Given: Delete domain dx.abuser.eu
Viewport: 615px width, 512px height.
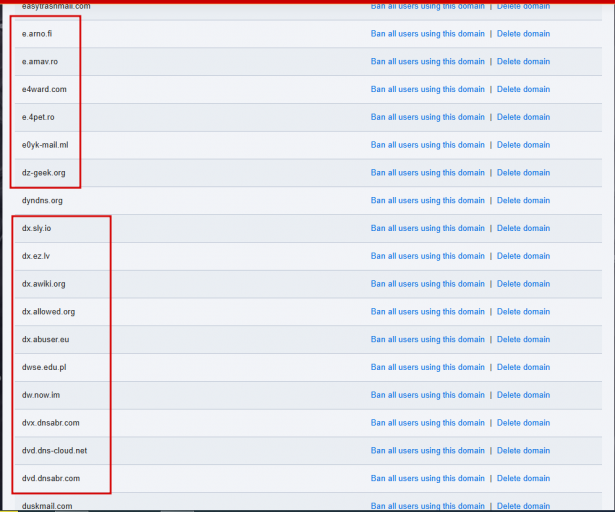Looking at the screenshot, I should 523,340.
